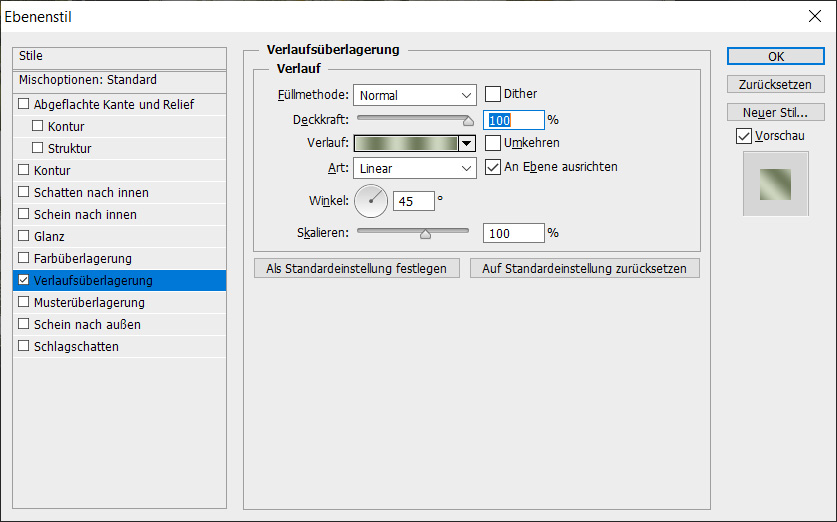This screenshot has width=837, height=522.
Task: Select the Musterüberlagerung row label
Action: click(89, 303)
